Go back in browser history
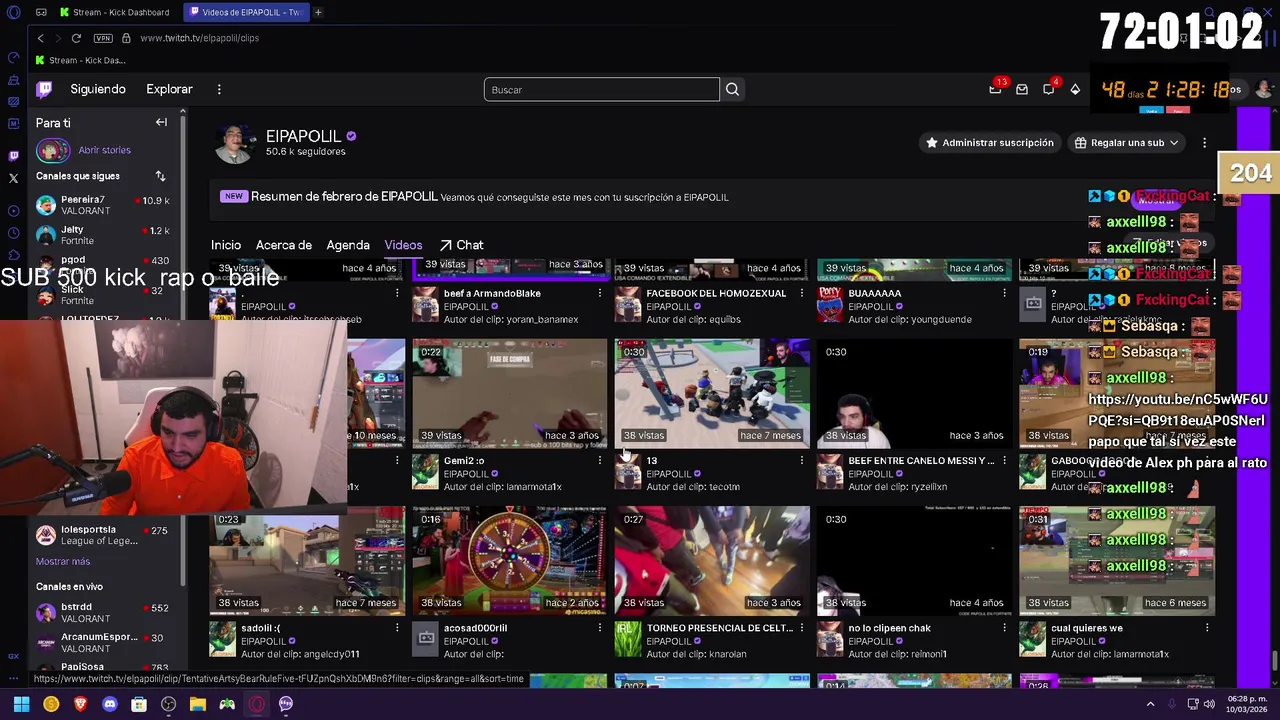The image size is (1280, 720). pyautogui.click(x=41, y=38)
